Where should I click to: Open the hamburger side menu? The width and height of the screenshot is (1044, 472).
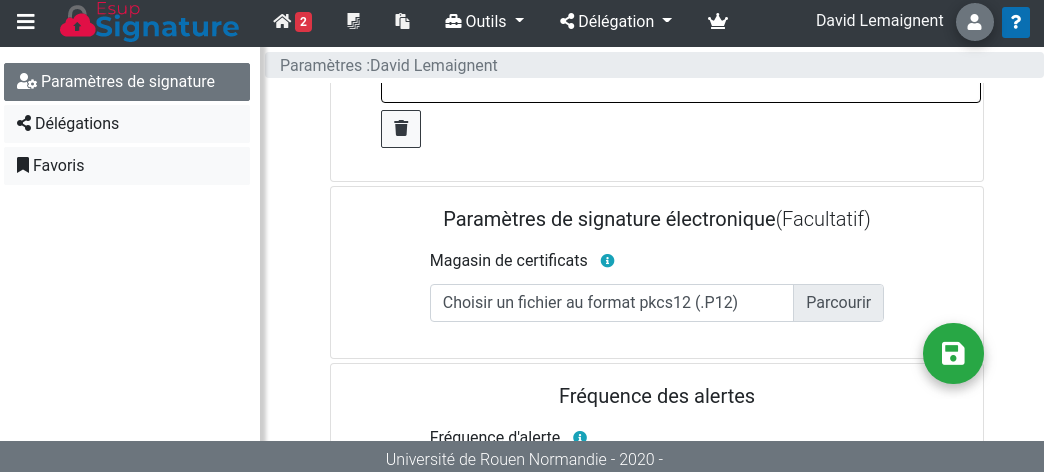tap(26, 21)
